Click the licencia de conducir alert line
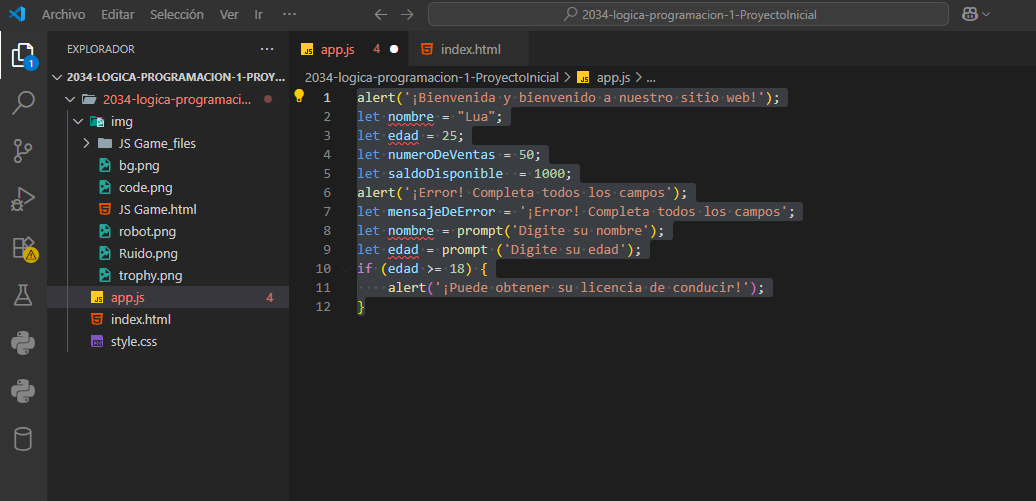Image resolution: width=1036 pixels, height=501 pixels. [x=575, y=288]
